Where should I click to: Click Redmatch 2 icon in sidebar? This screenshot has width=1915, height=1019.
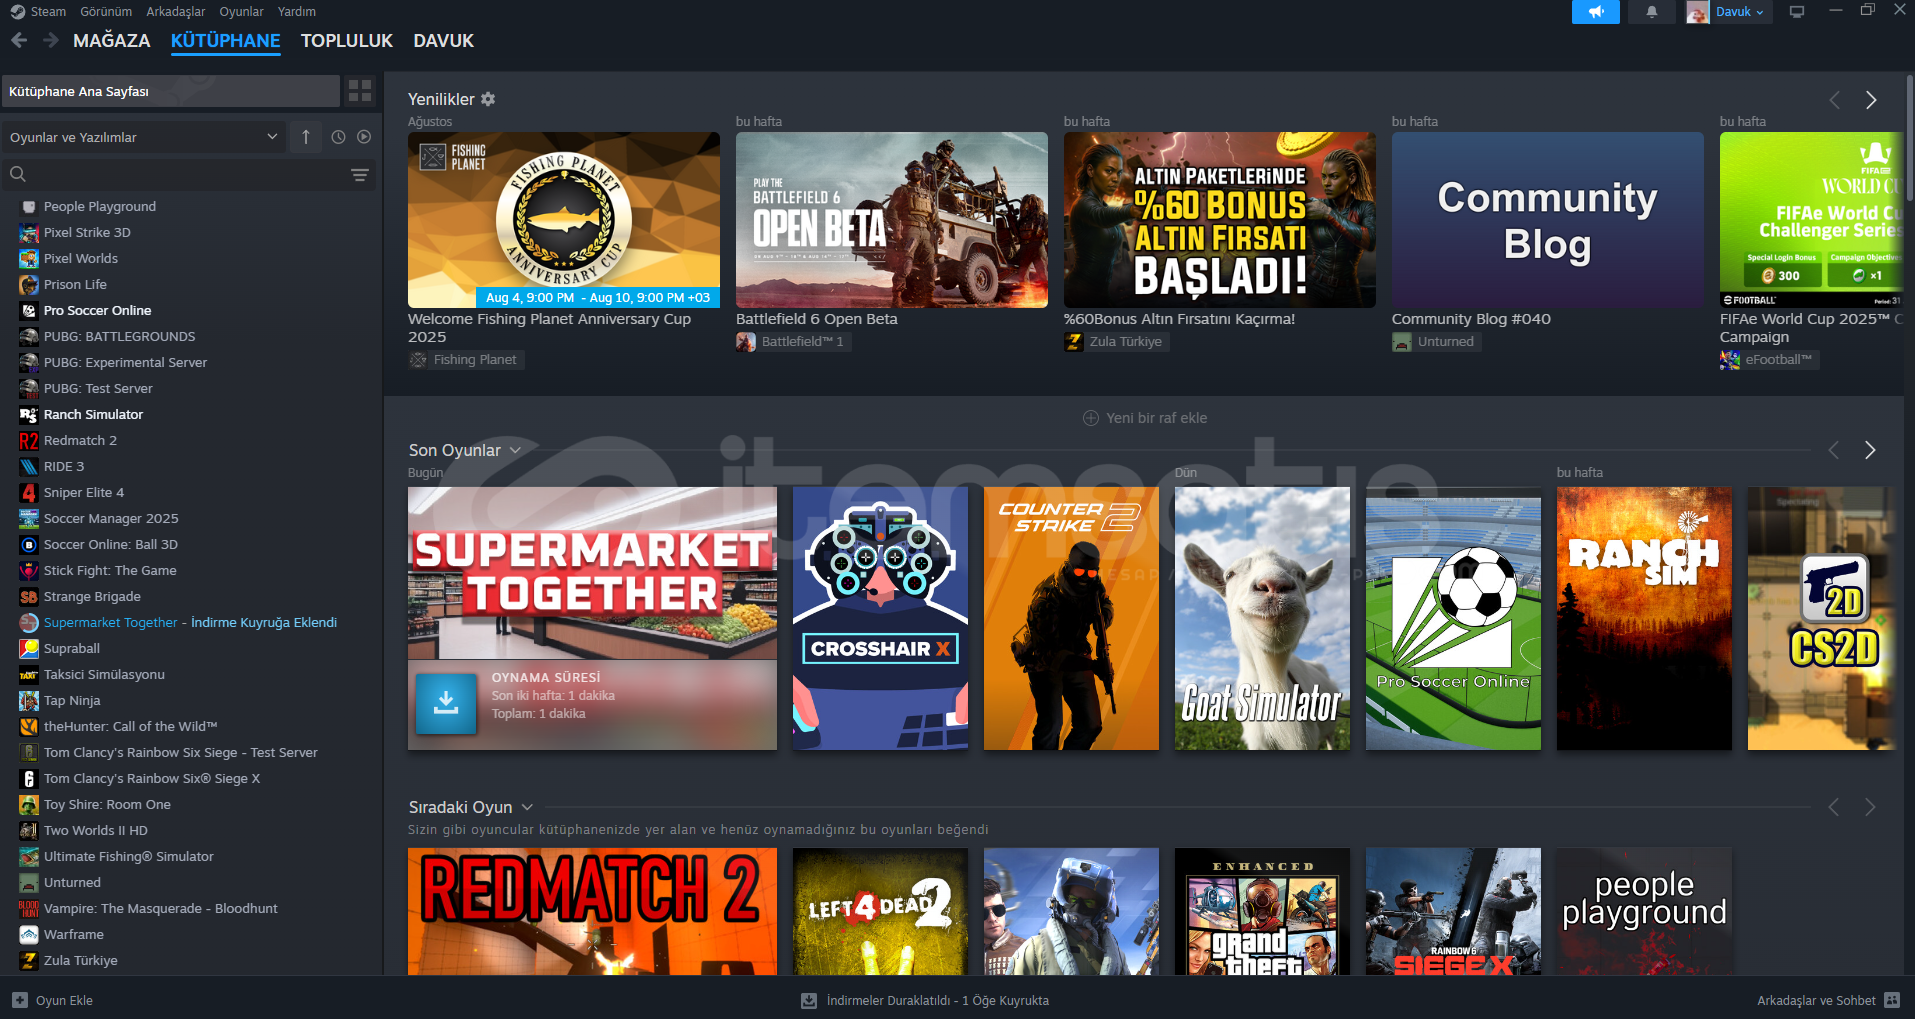tap(29, 440)
